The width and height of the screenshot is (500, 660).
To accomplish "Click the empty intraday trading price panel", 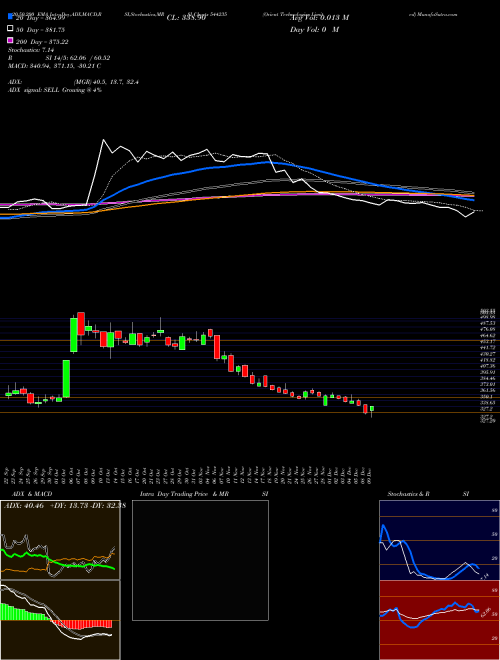I will [x=200, y=560].
